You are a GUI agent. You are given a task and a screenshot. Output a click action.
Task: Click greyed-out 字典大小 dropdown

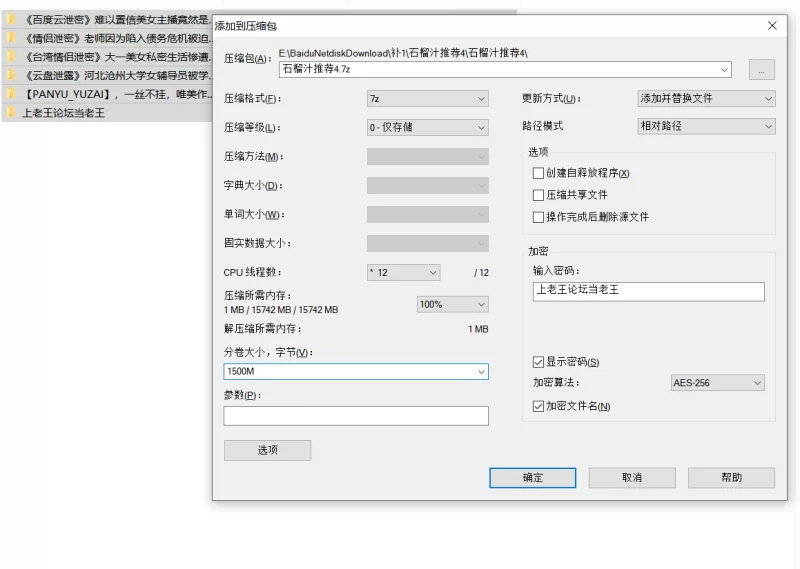click(x=428, y=186)
